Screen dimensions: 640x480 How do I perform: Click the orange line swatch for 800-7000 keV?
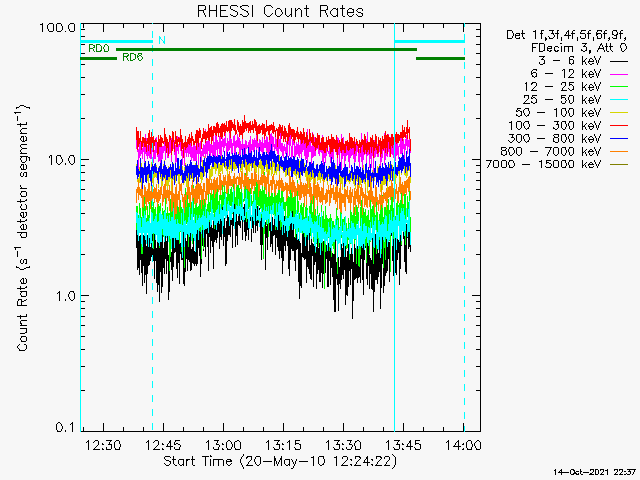click(x=619, y=152)
